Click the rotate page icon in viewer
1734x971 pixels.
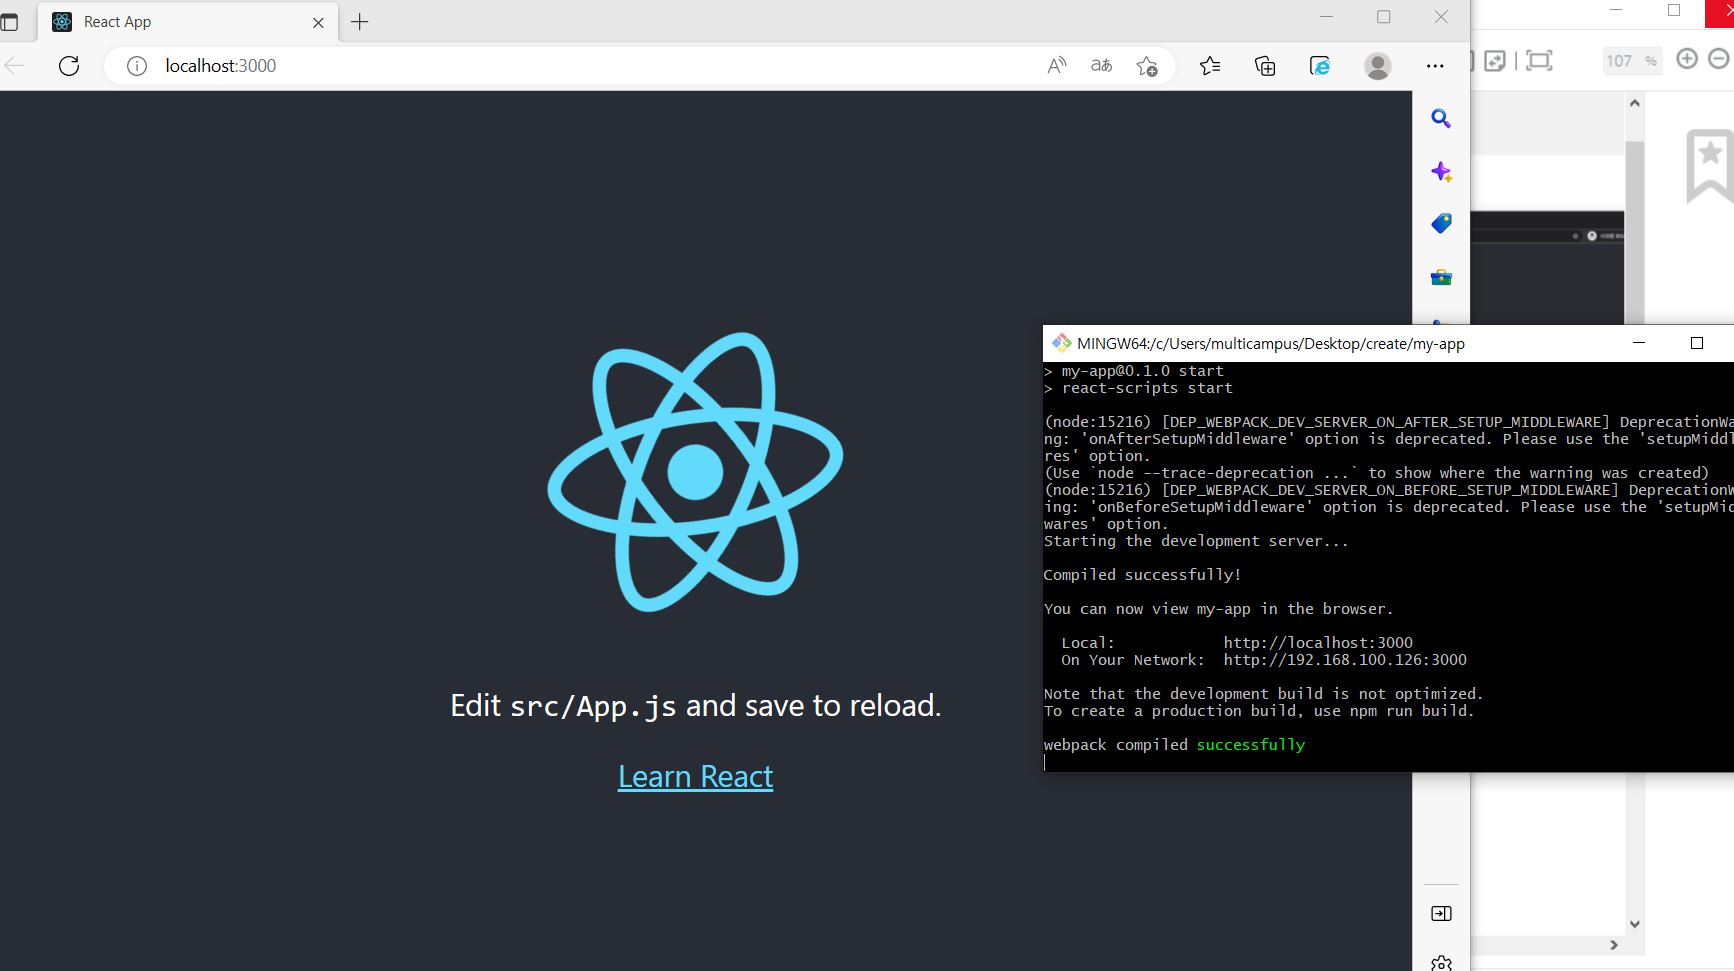1494,61
